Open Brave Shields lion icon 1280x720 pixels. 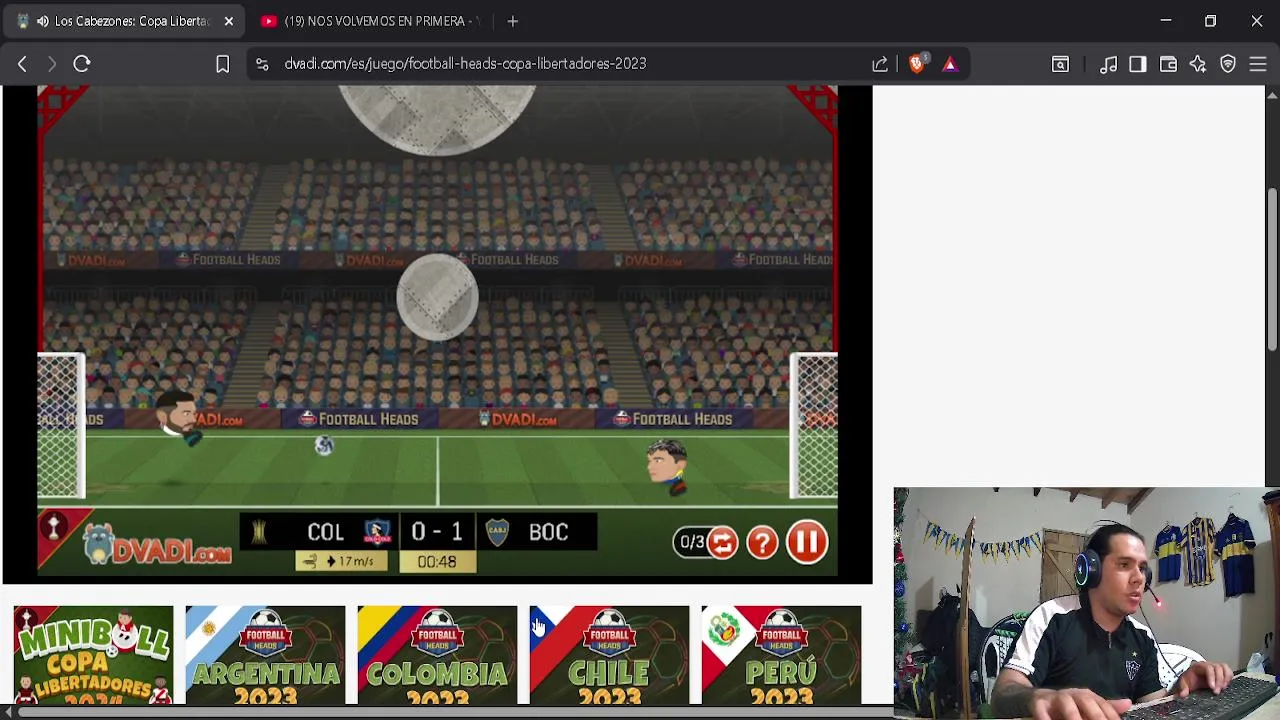[917, 63]
